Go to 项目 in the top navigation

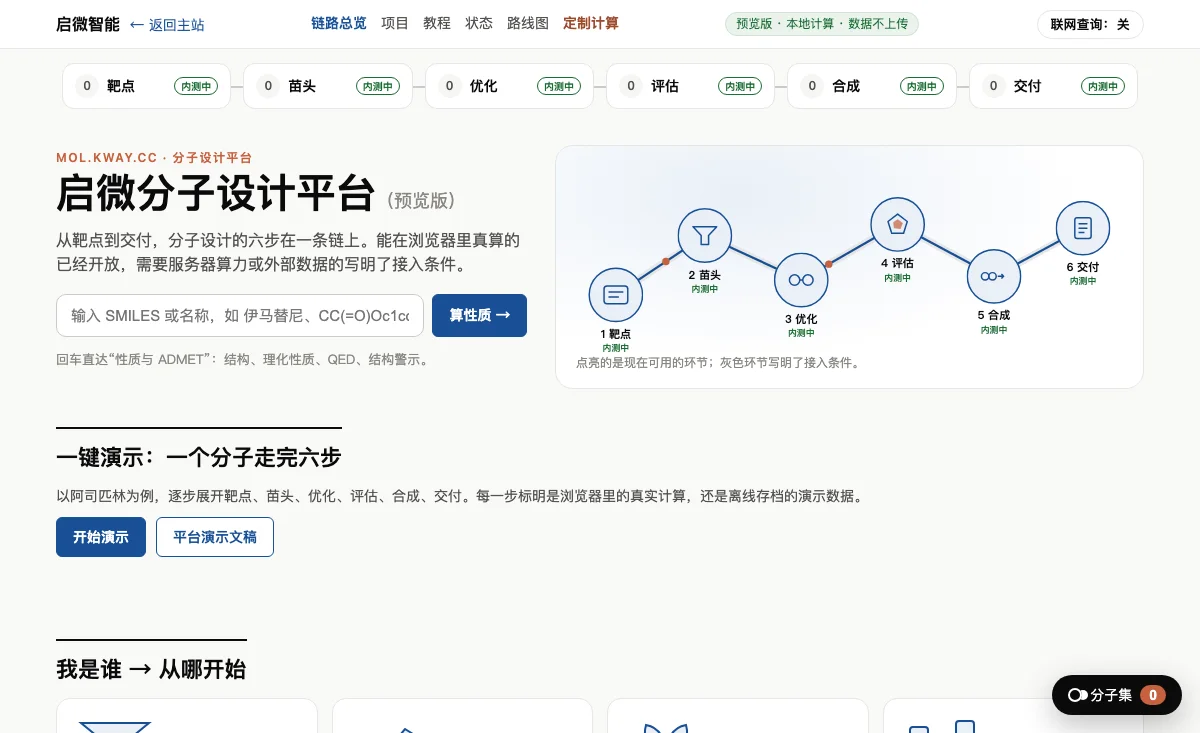click(x=395, y=23)
